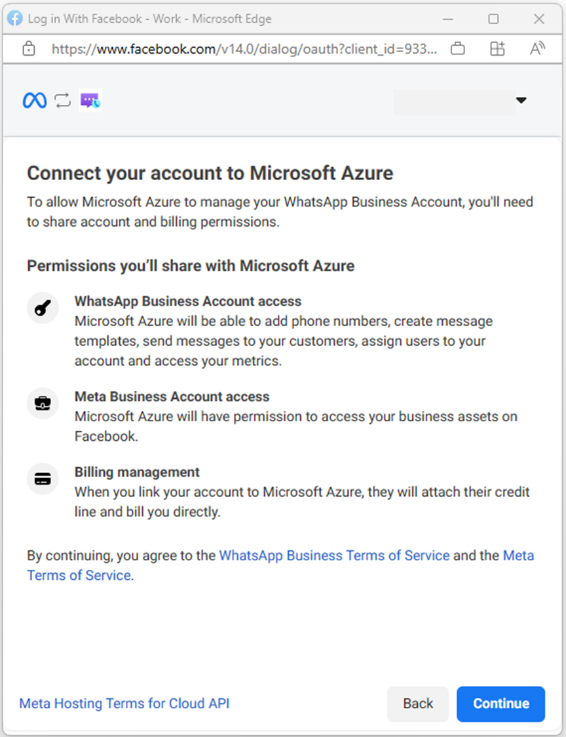The width and height of the screenshot is (566, 737).
Task: Open the Meta Terms of Service link
Action: pos(281,565)
